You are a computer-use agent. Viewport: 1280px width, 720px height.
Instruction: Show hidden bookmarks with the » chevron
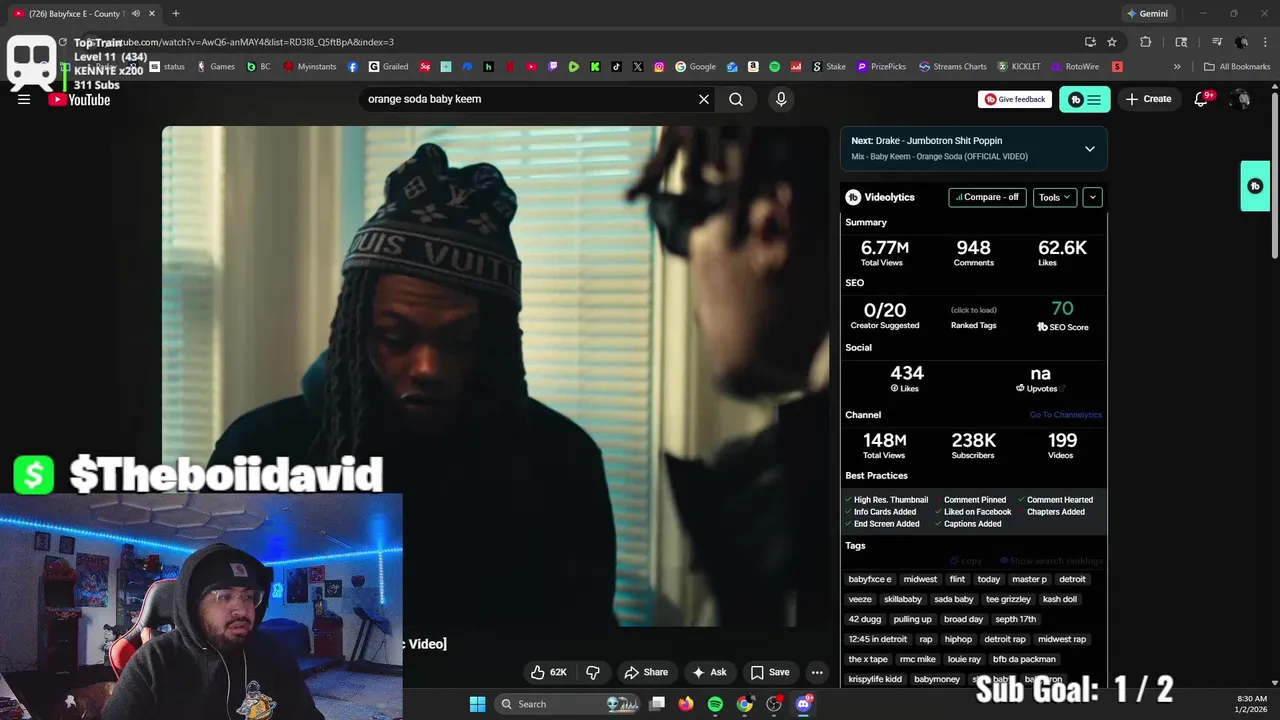[1177, 67]
